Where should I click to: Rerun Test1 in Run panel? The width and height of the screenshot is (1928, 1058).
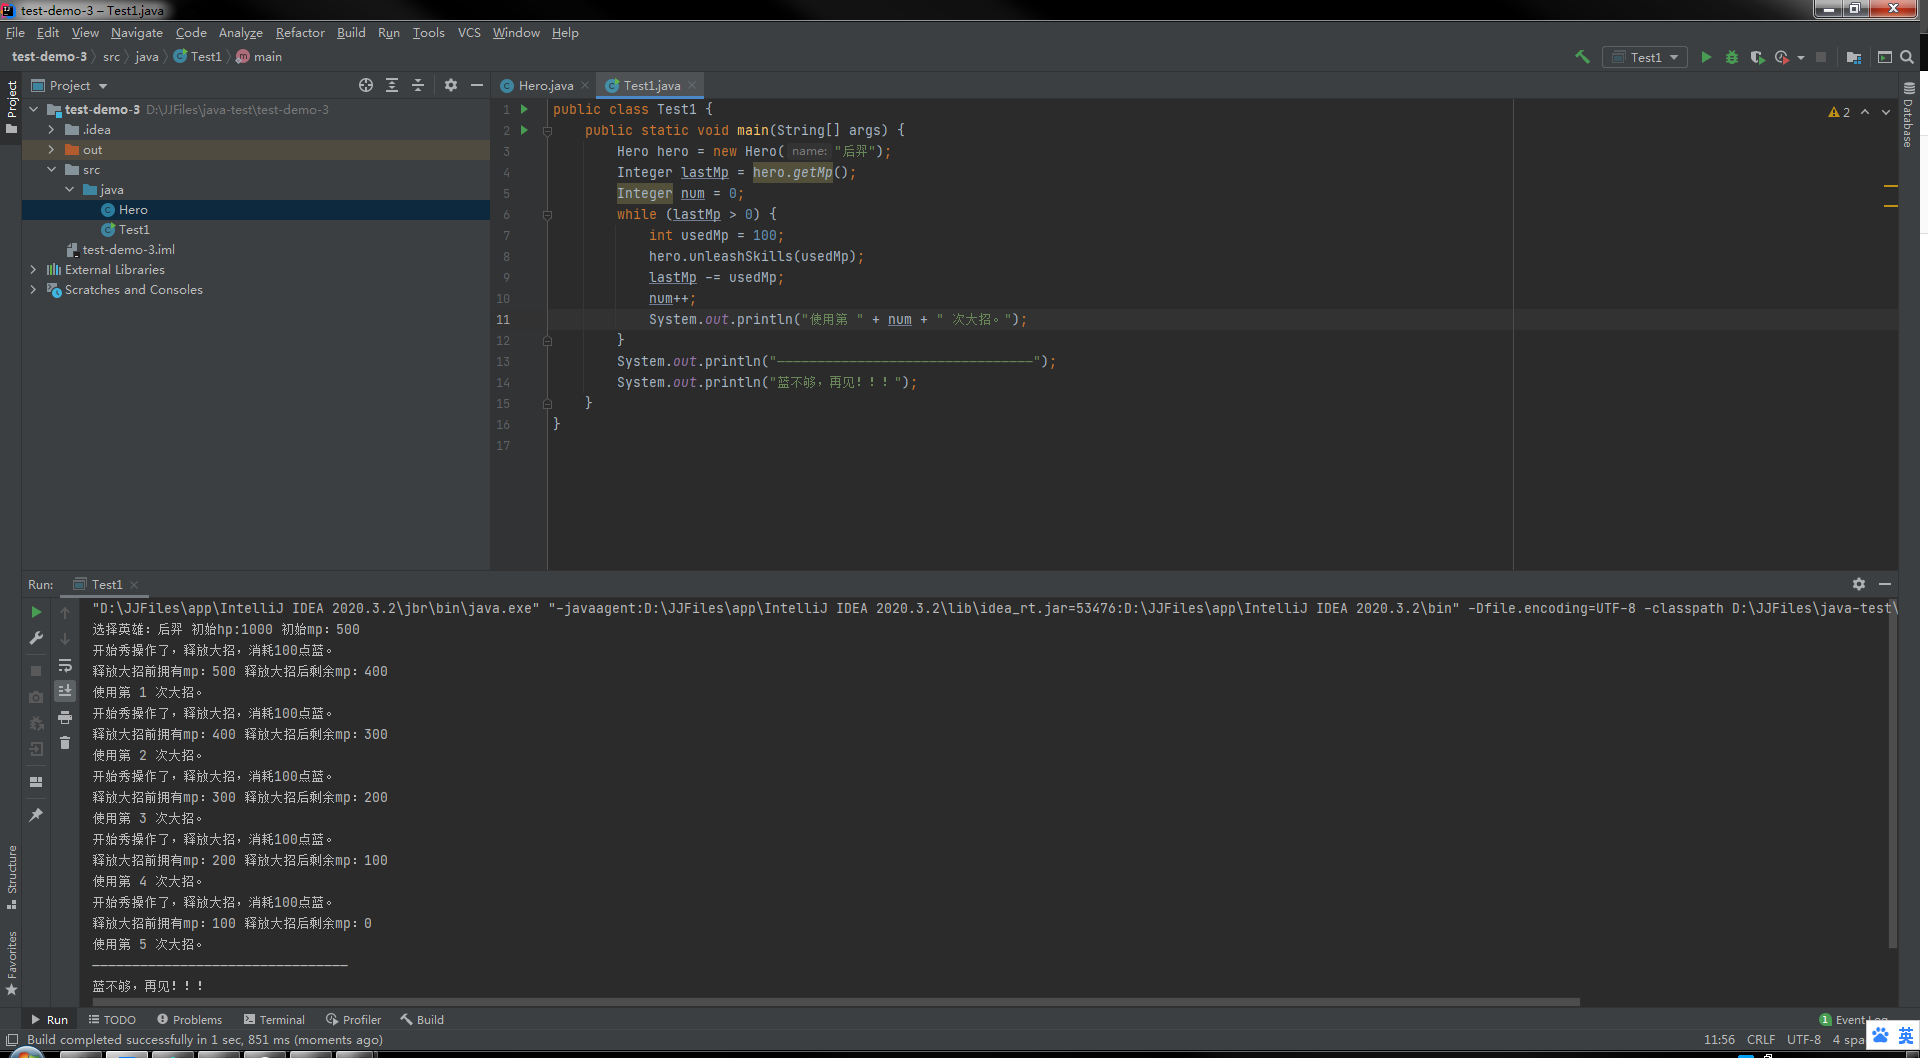click(x=36, y=612)
